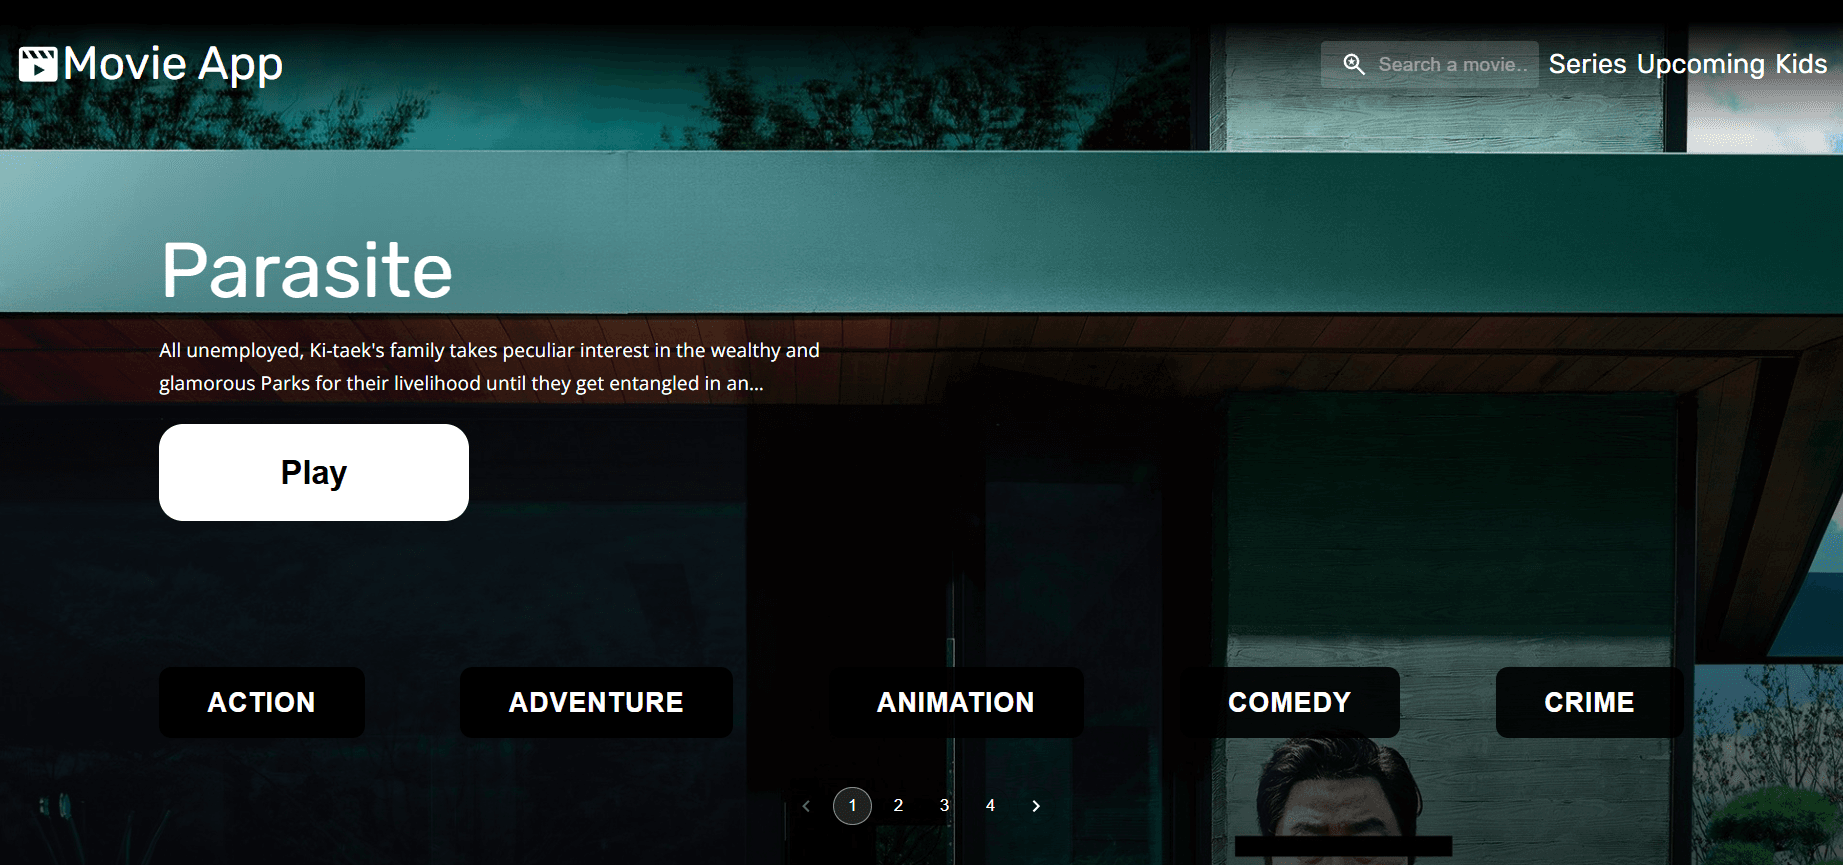The width and height of the screenshot is (1843, 865).
Task: Select the ADVENTURE genre button
Action: coord(596,702)
